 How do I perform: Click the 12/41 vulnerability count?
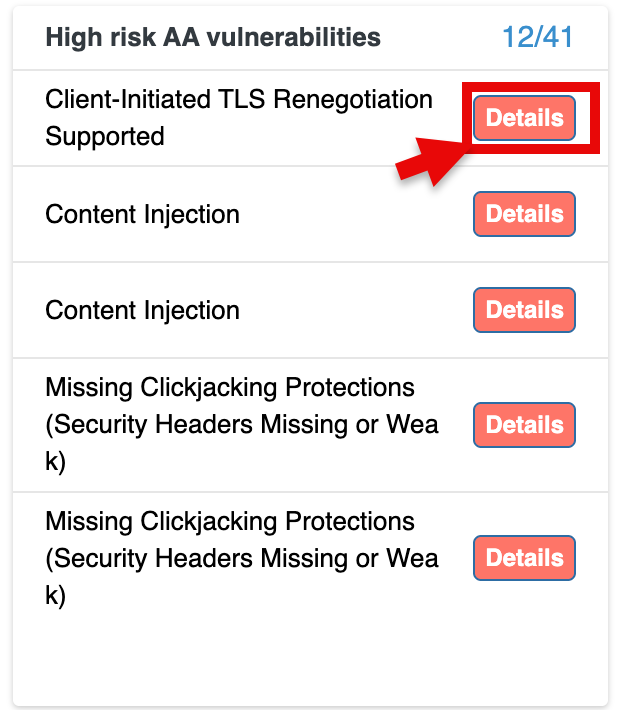[x=537, y=38]
